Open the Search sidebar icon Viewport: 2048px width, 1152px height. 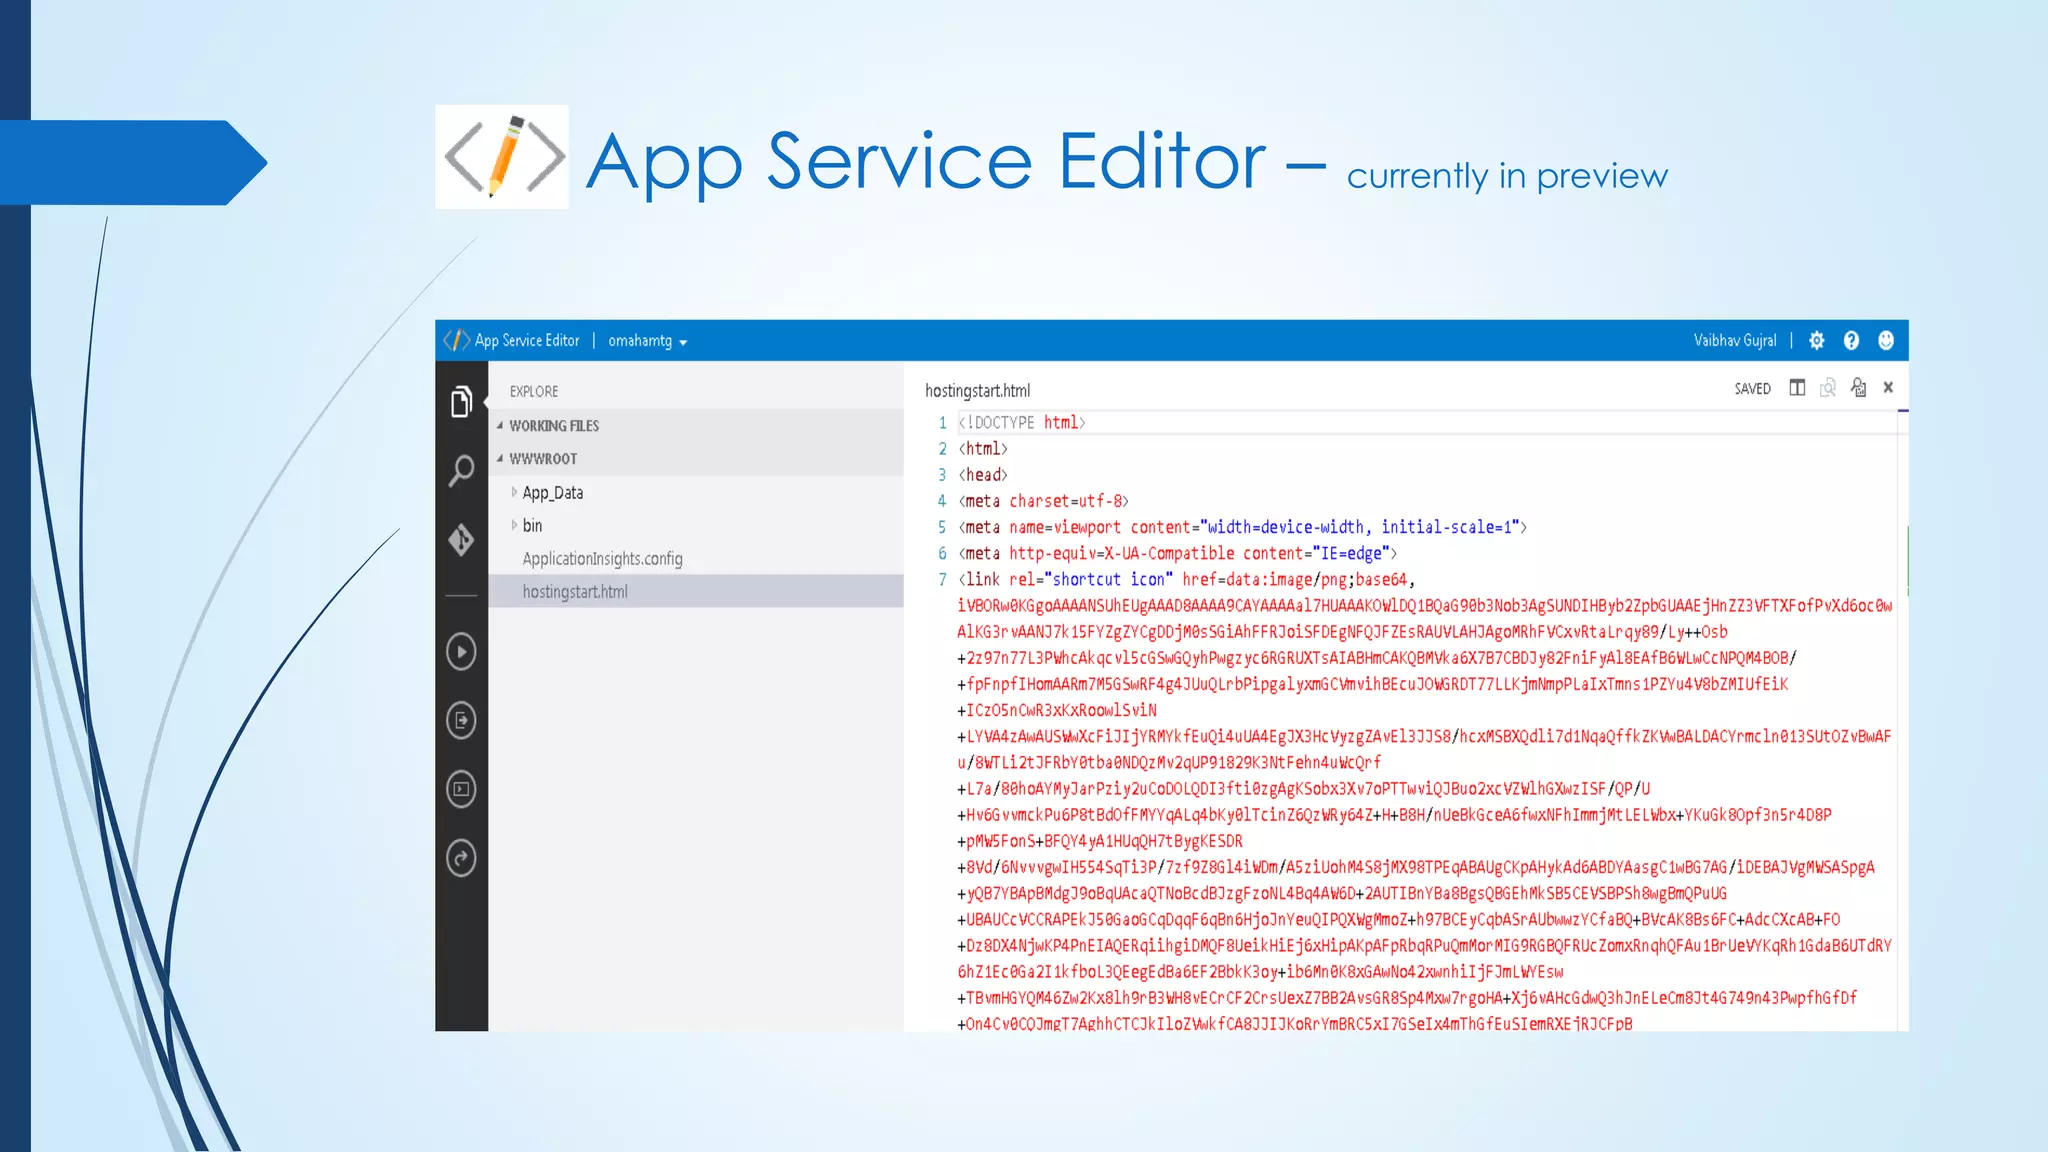[461, 471]
